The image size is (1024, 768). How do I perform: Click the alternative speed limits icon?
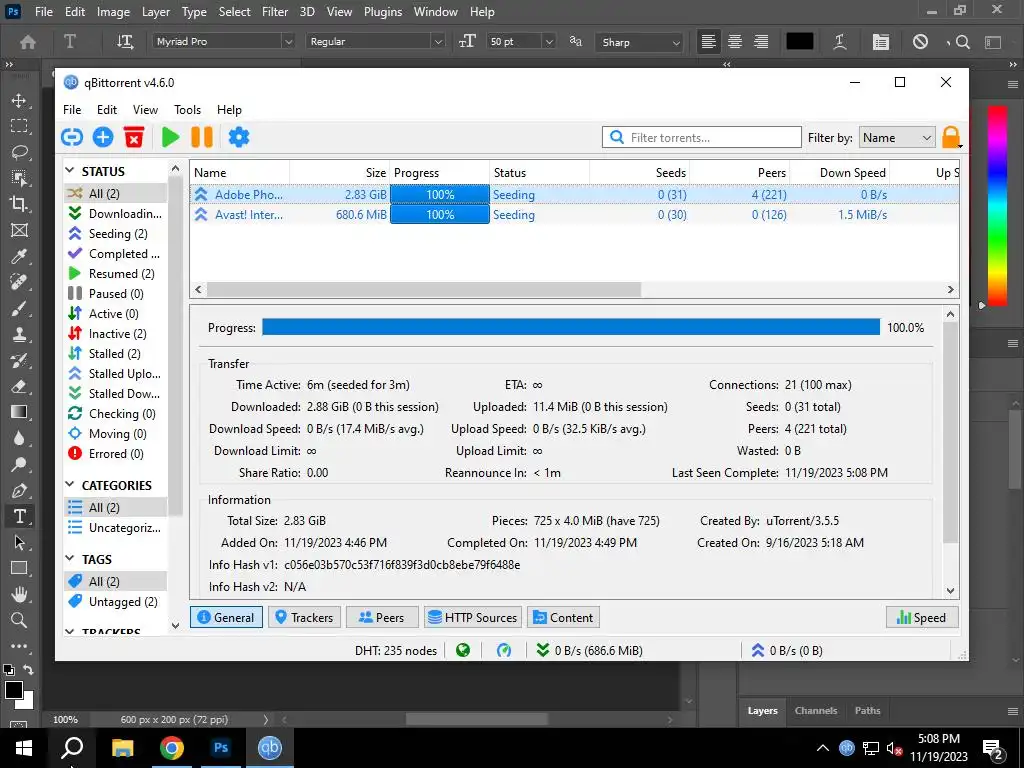(504, 650)
